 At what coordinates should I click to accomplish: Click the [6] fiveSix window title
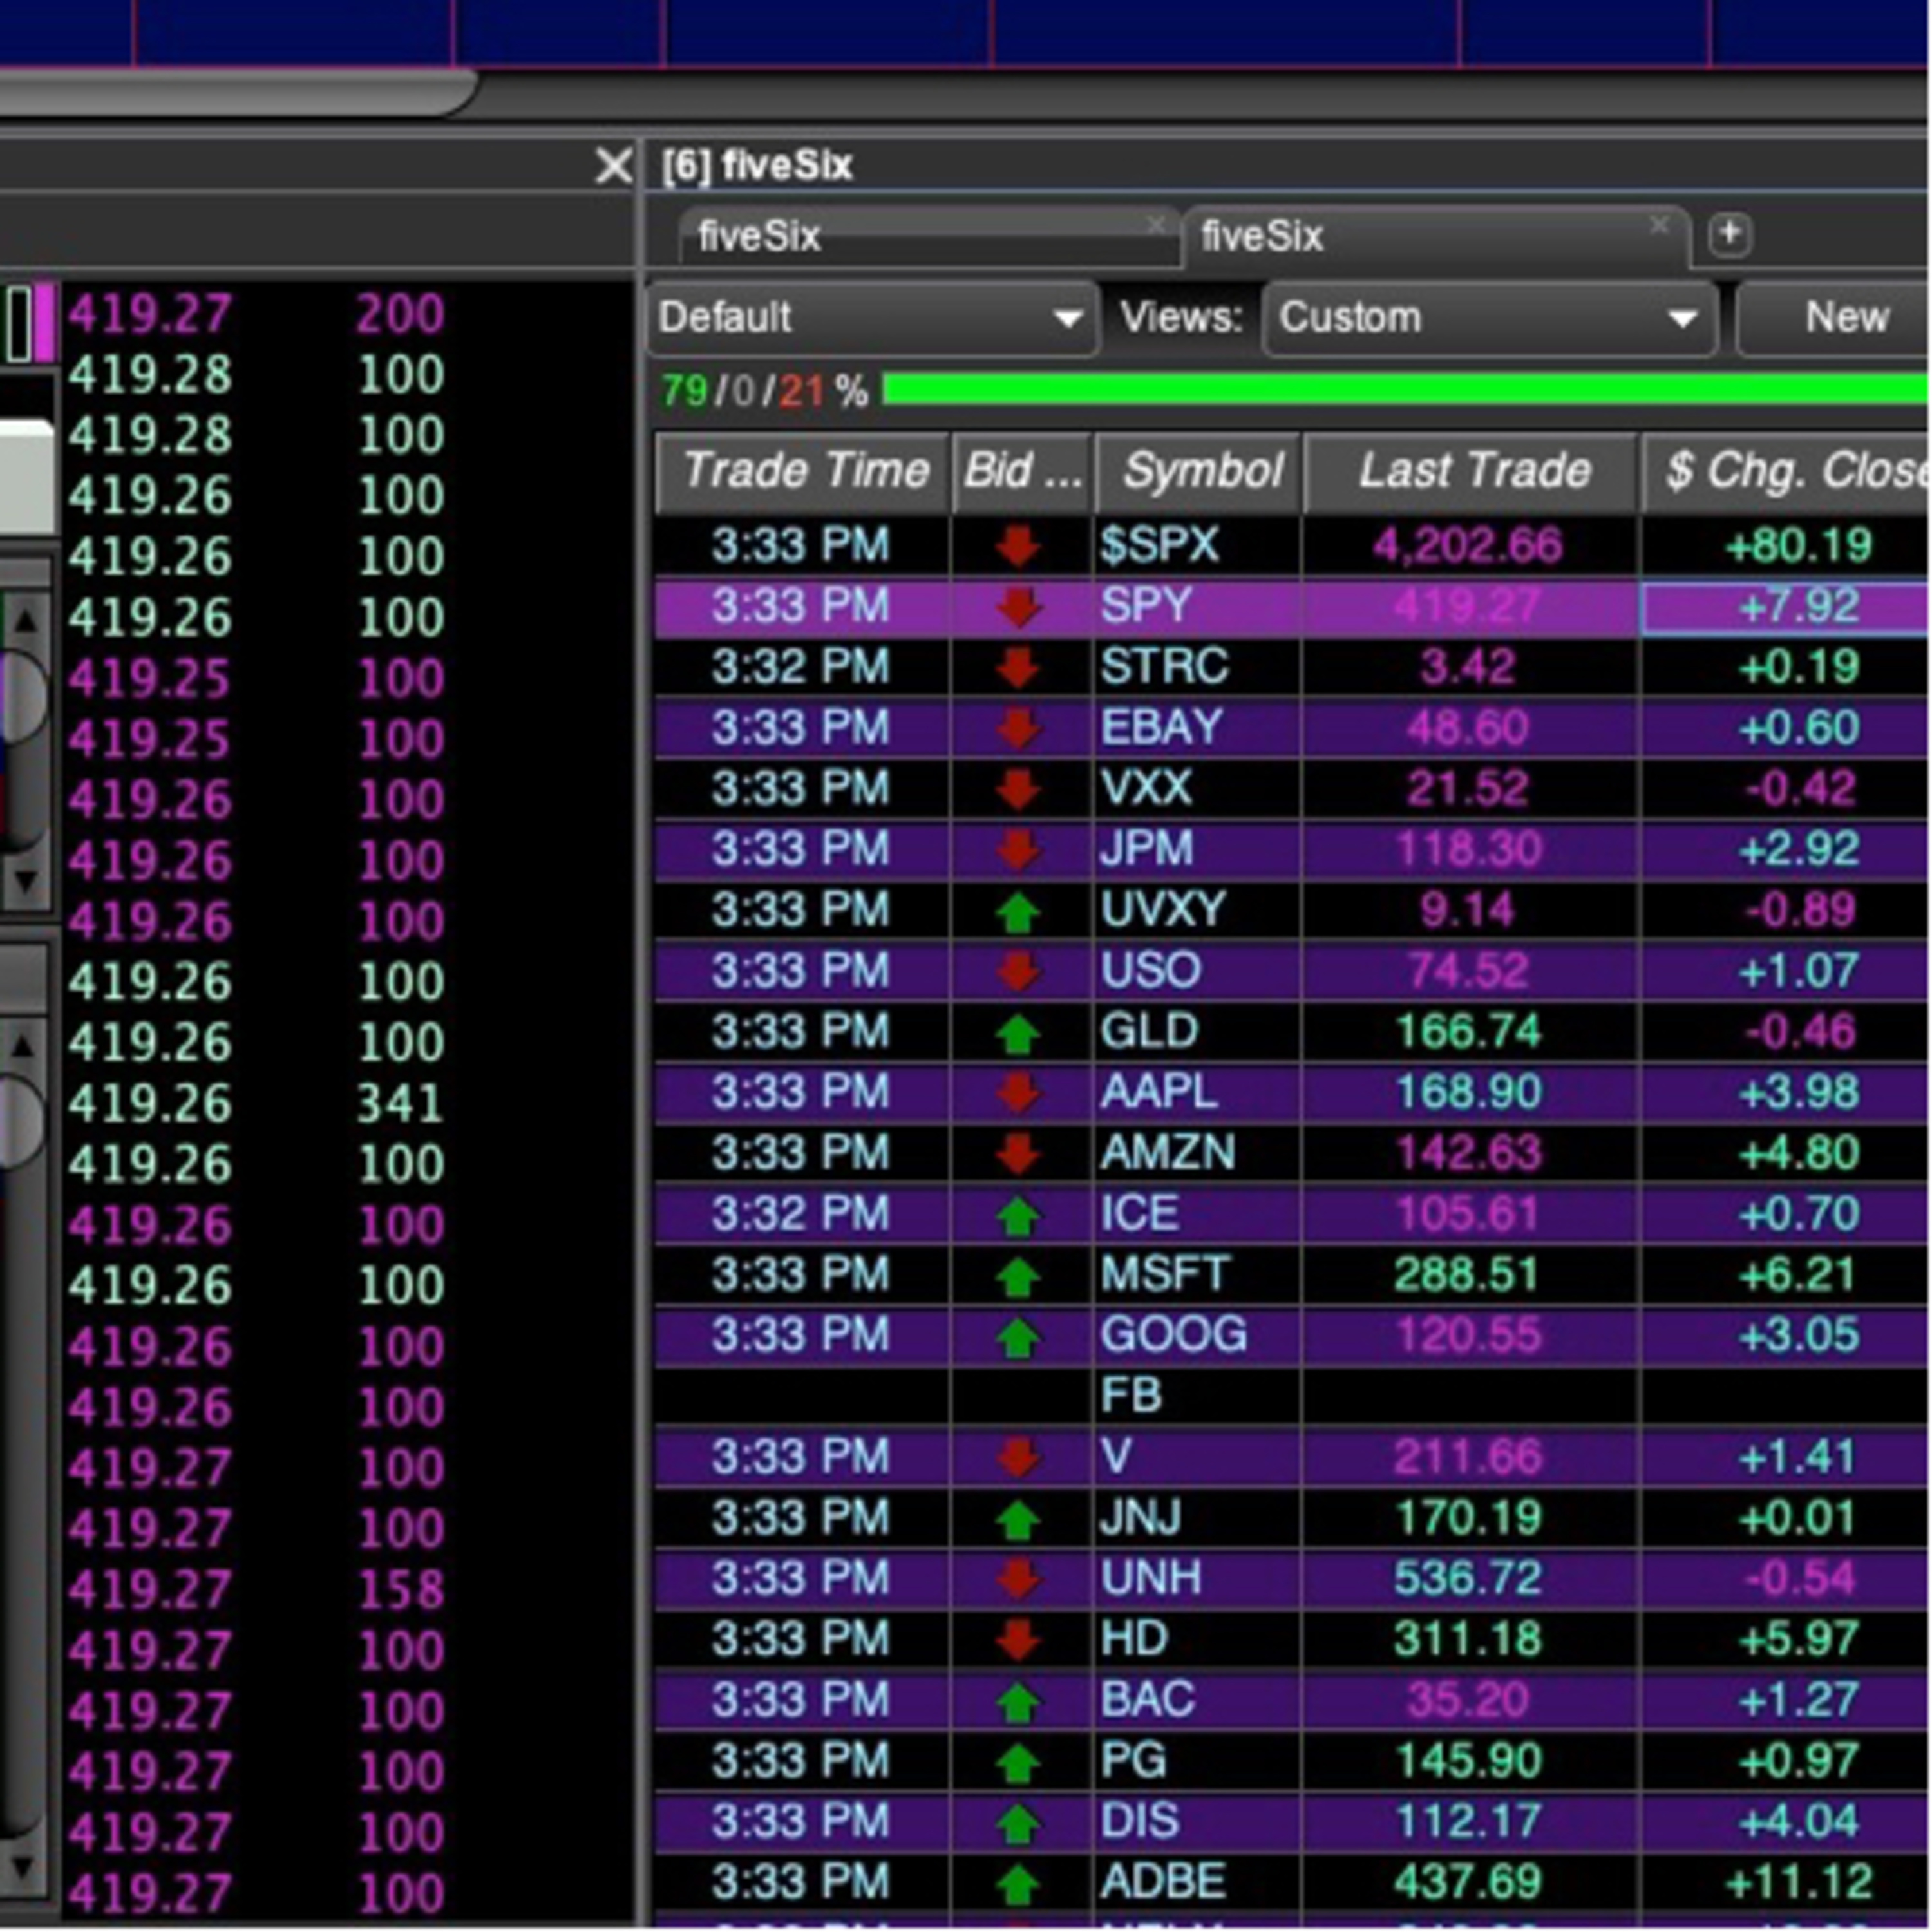pyautogui.click(x=757, y=166)
